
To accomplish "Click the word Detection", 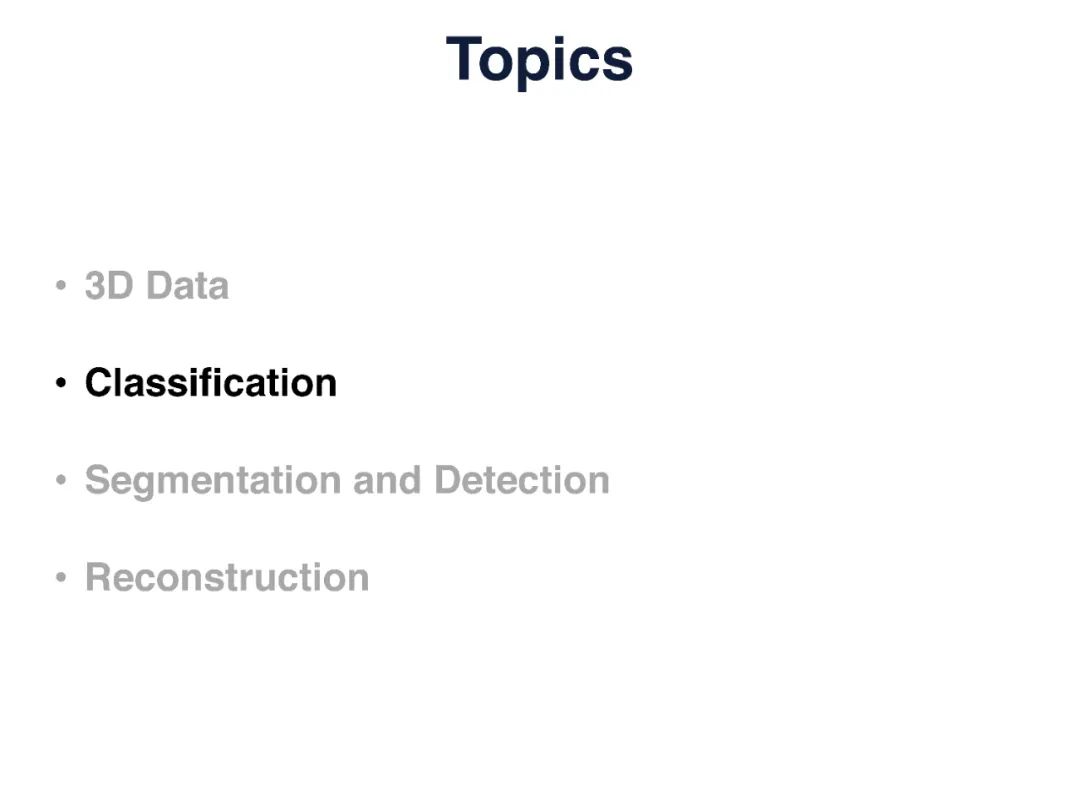I will (x=521, y=480).
